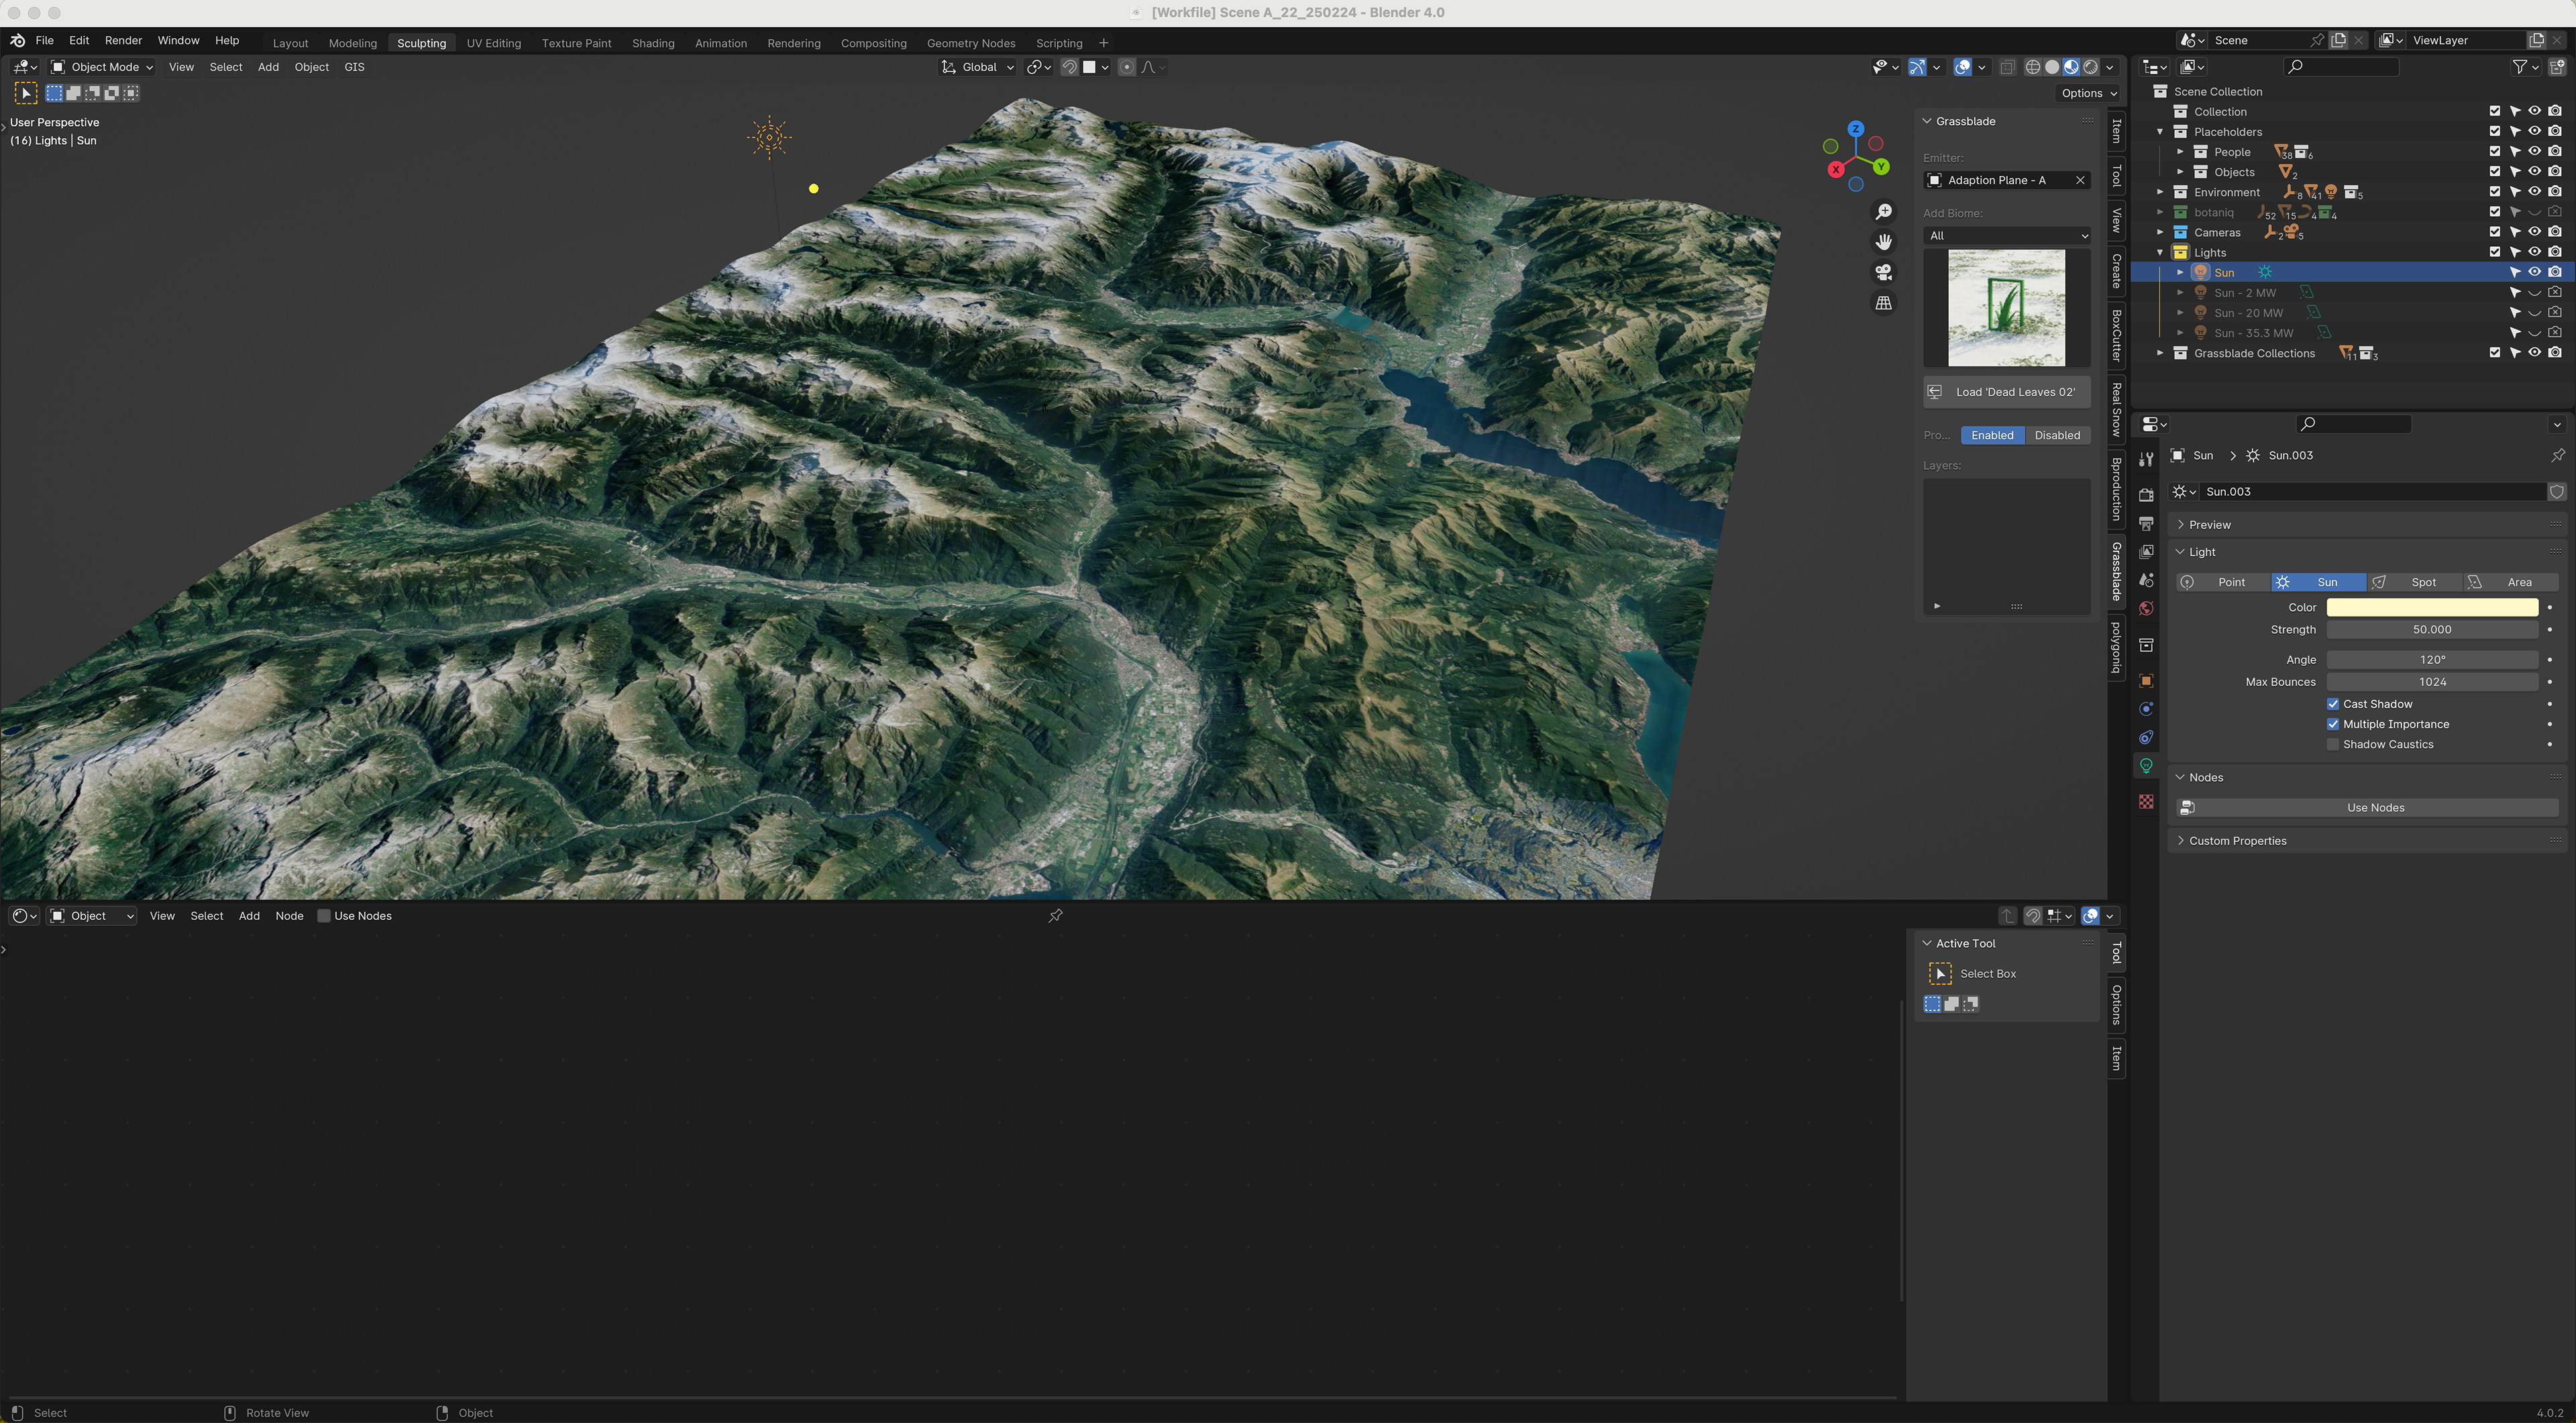
Task: Open the Object Mode dropdown
Action: point(101,67)
